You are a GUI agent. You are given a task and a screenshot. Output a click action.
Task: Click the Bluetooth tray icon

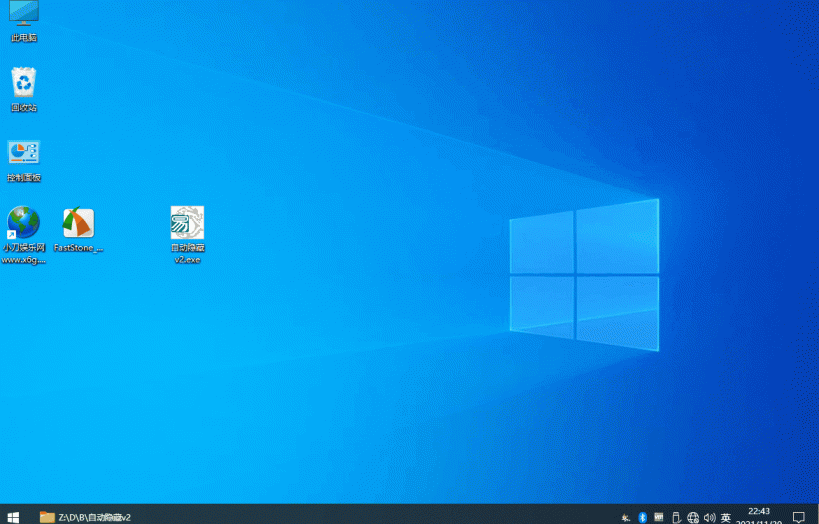click(643, 517)
